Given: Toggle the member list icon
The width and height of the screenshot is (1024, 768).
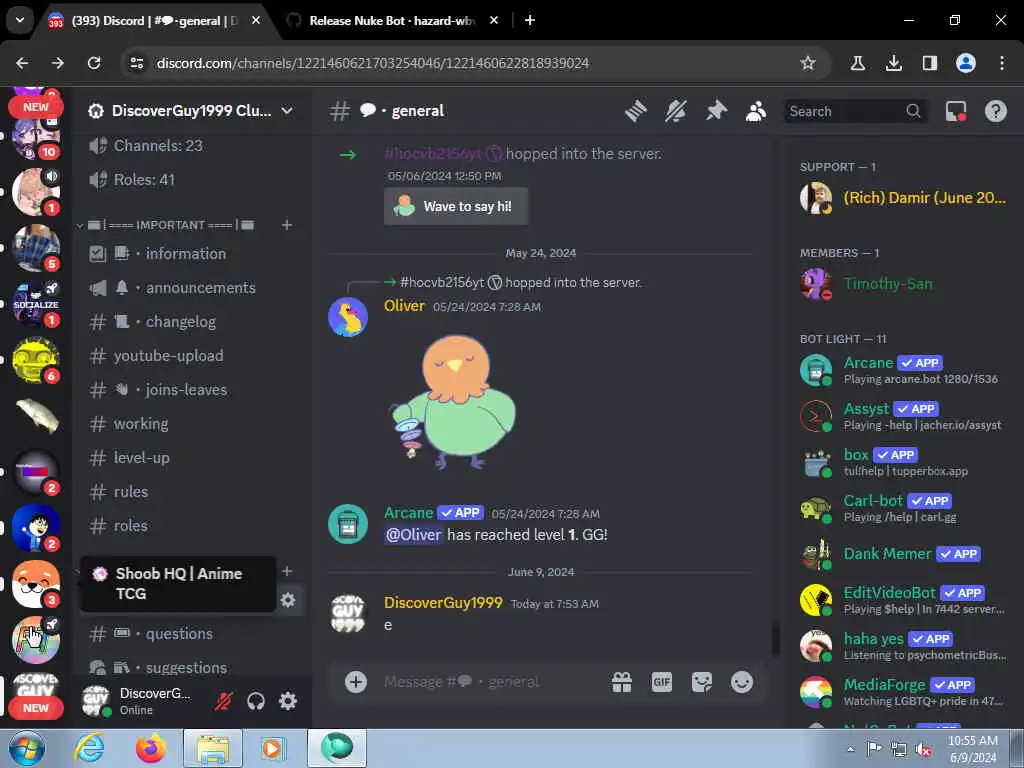Looking at the screenshot, I should [x=756, y=111].
